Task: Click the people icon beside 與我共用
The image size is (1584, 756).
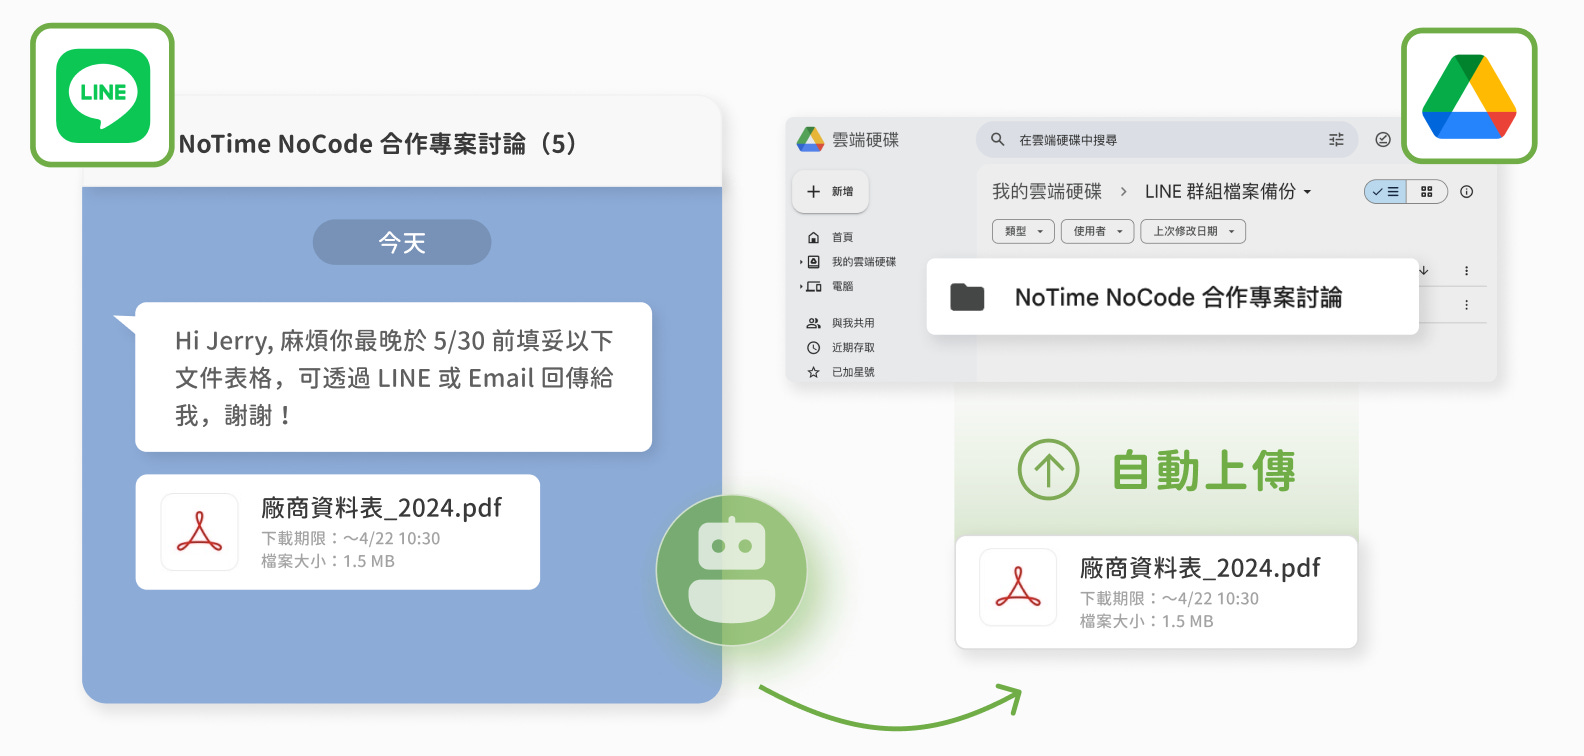Action: [813, 323]
